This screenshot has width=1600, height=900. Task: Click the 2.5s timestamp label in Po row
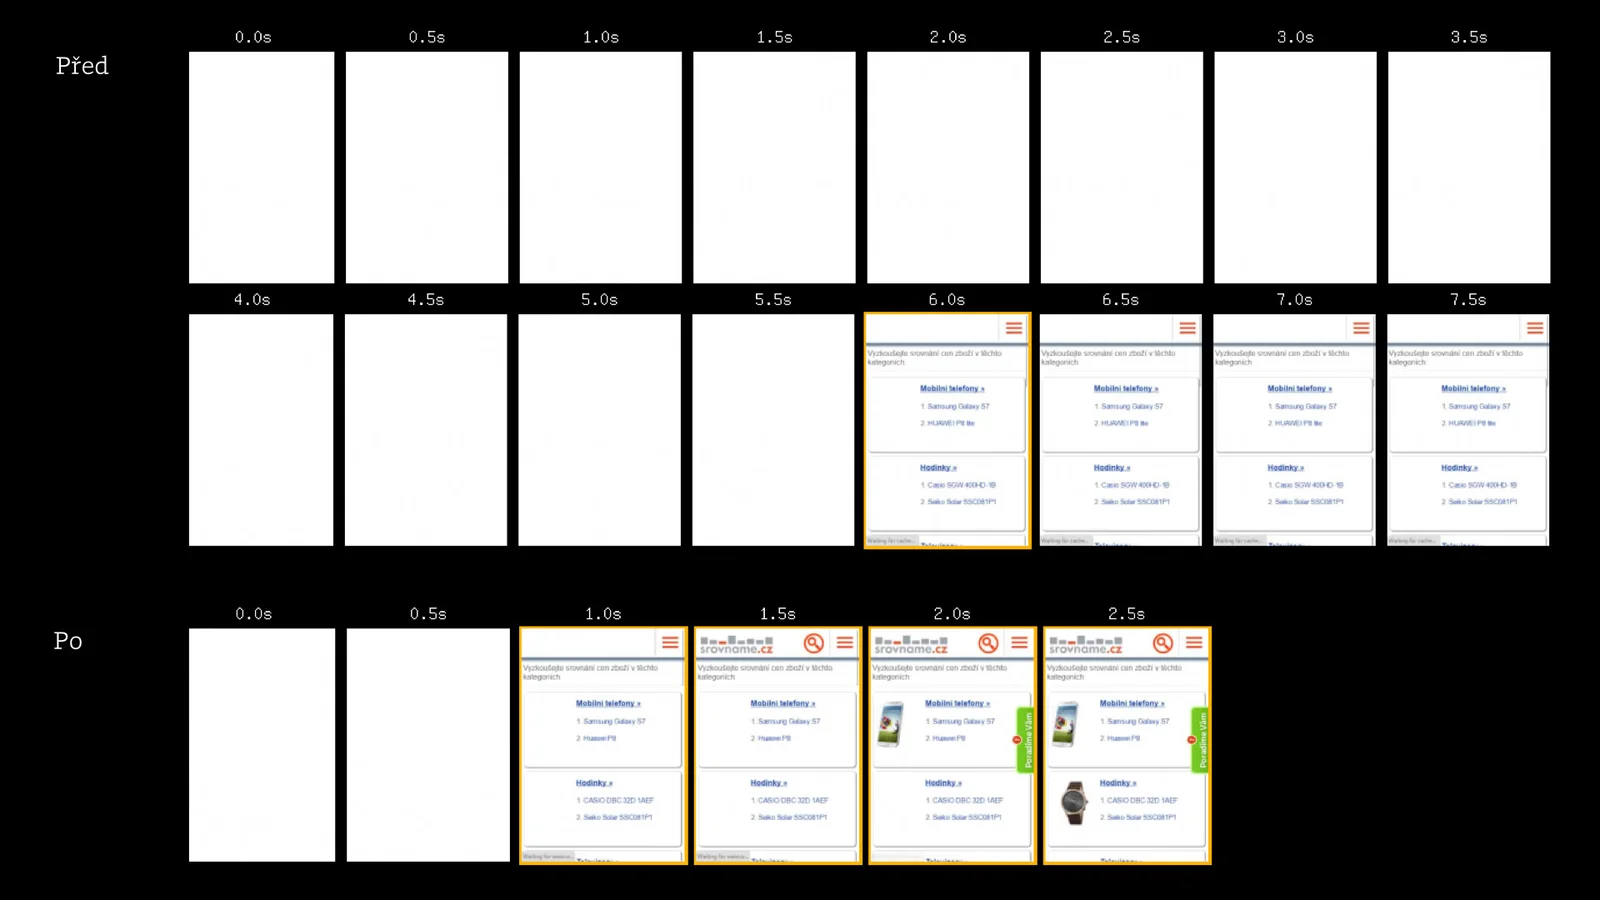[1126, 614]
